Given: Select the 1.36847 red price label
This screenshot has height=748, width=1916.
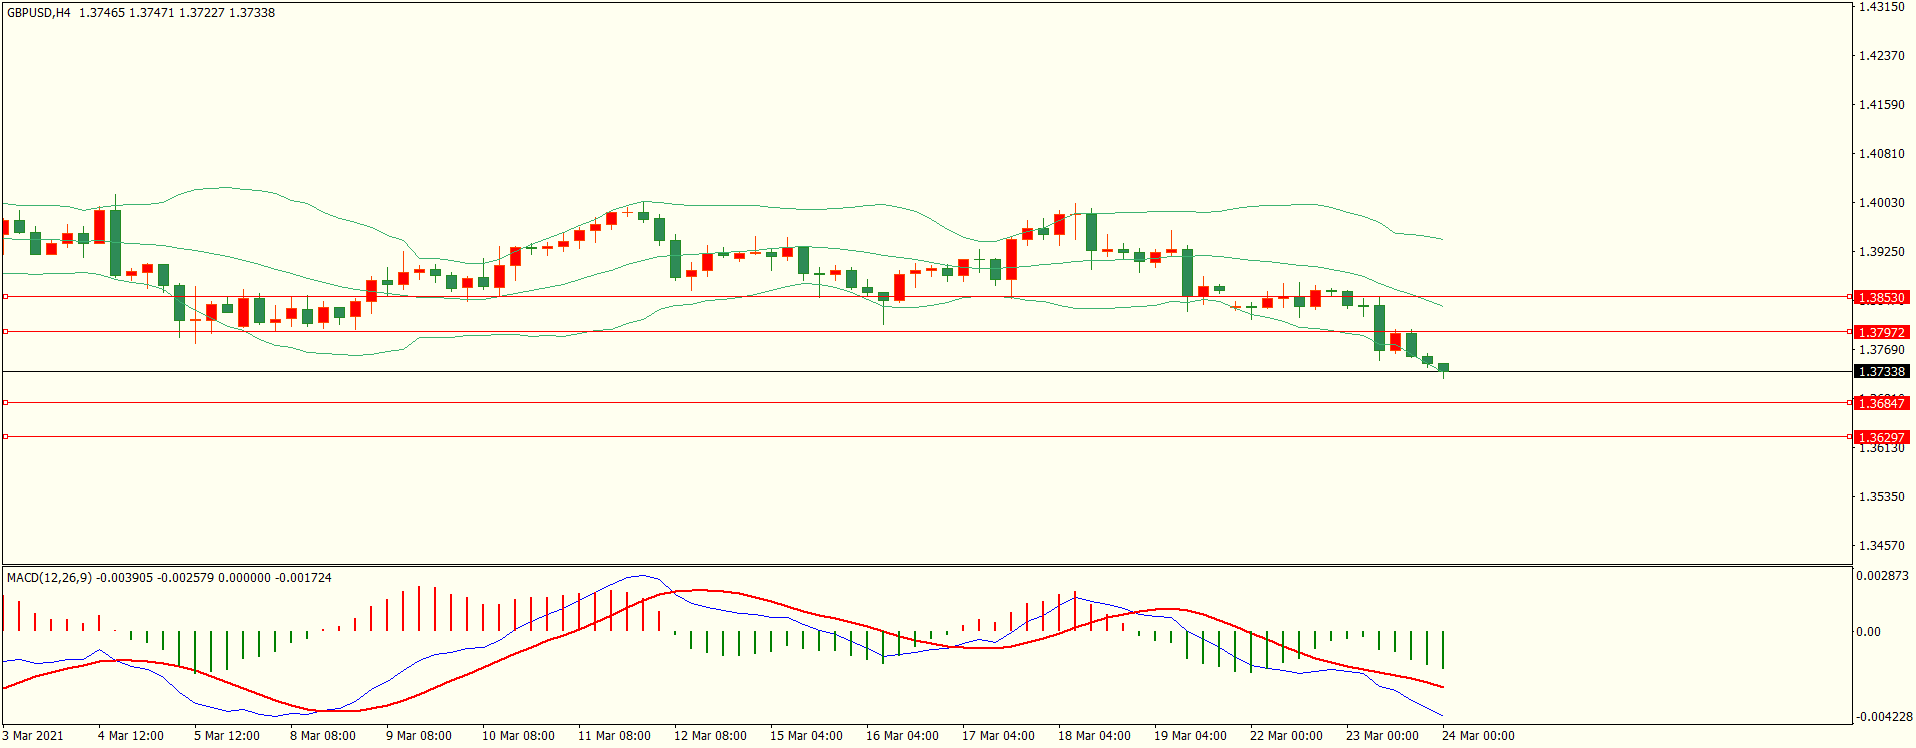Looking at the screenshot, I should tap(1881, 403).
